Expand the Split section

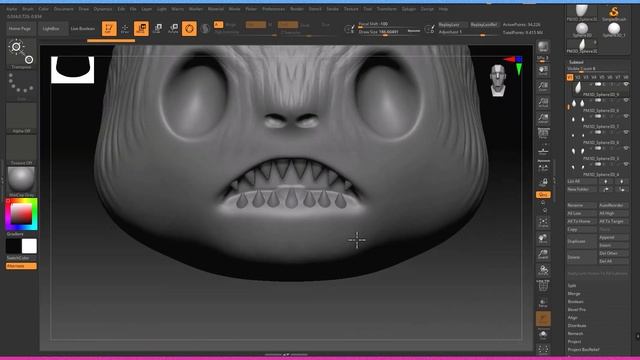coord(572,285)
